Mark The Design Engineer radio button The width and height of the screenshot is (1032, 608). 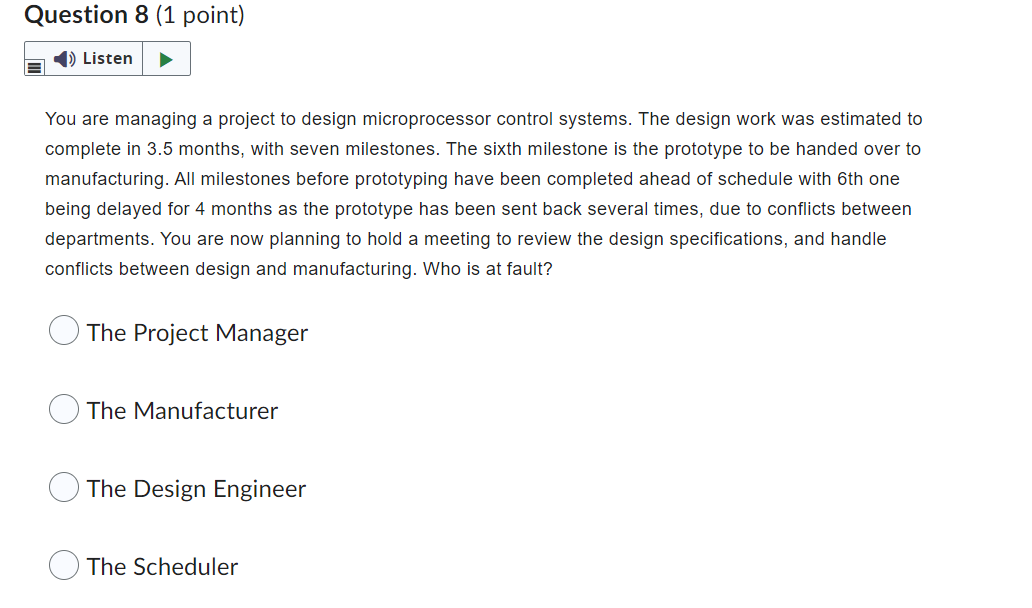pos(63,487)
